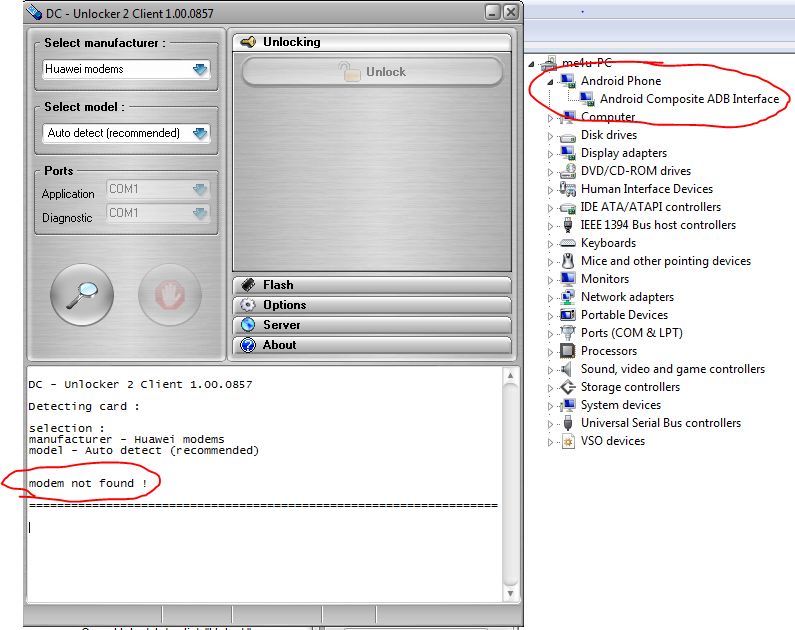Expand the Computer node
The height and width of the screenshot is (630, 795).
[x=551, y=118]
